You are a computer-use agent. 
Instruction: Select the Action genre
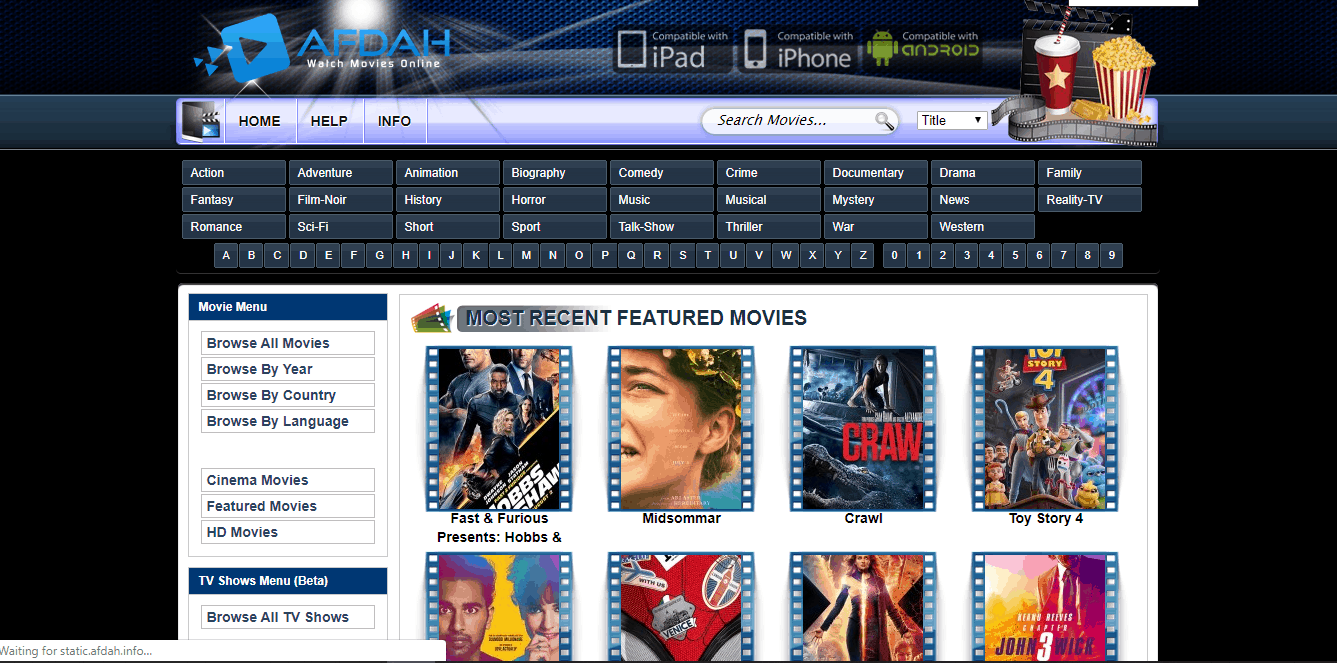click(234, 173)
